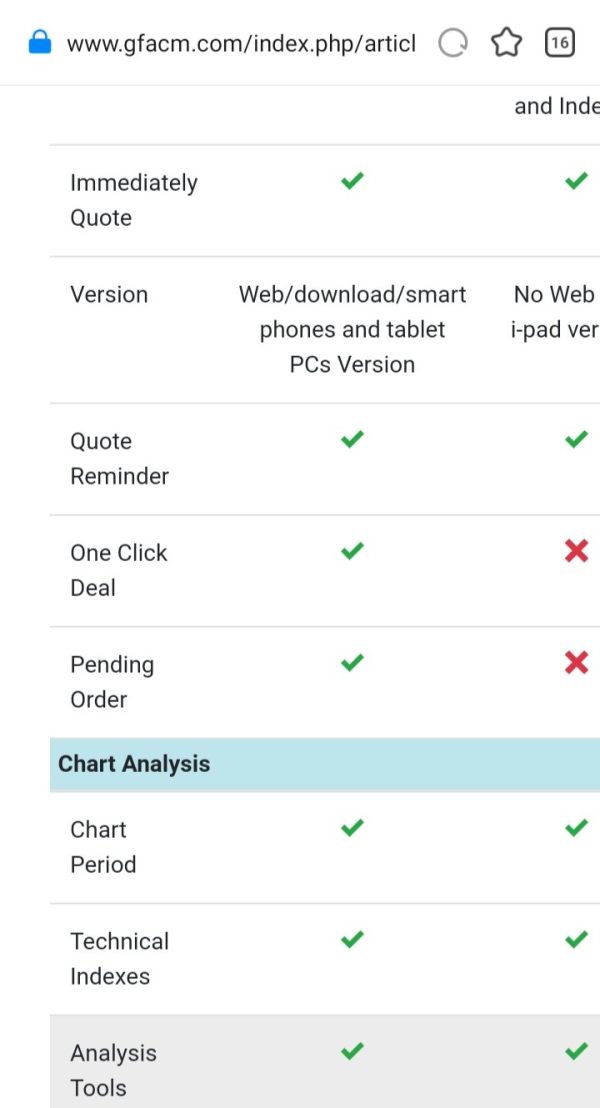Screen dimensions: 600x1108
Task: Tap the page reload icon
Action: point(453,43)
